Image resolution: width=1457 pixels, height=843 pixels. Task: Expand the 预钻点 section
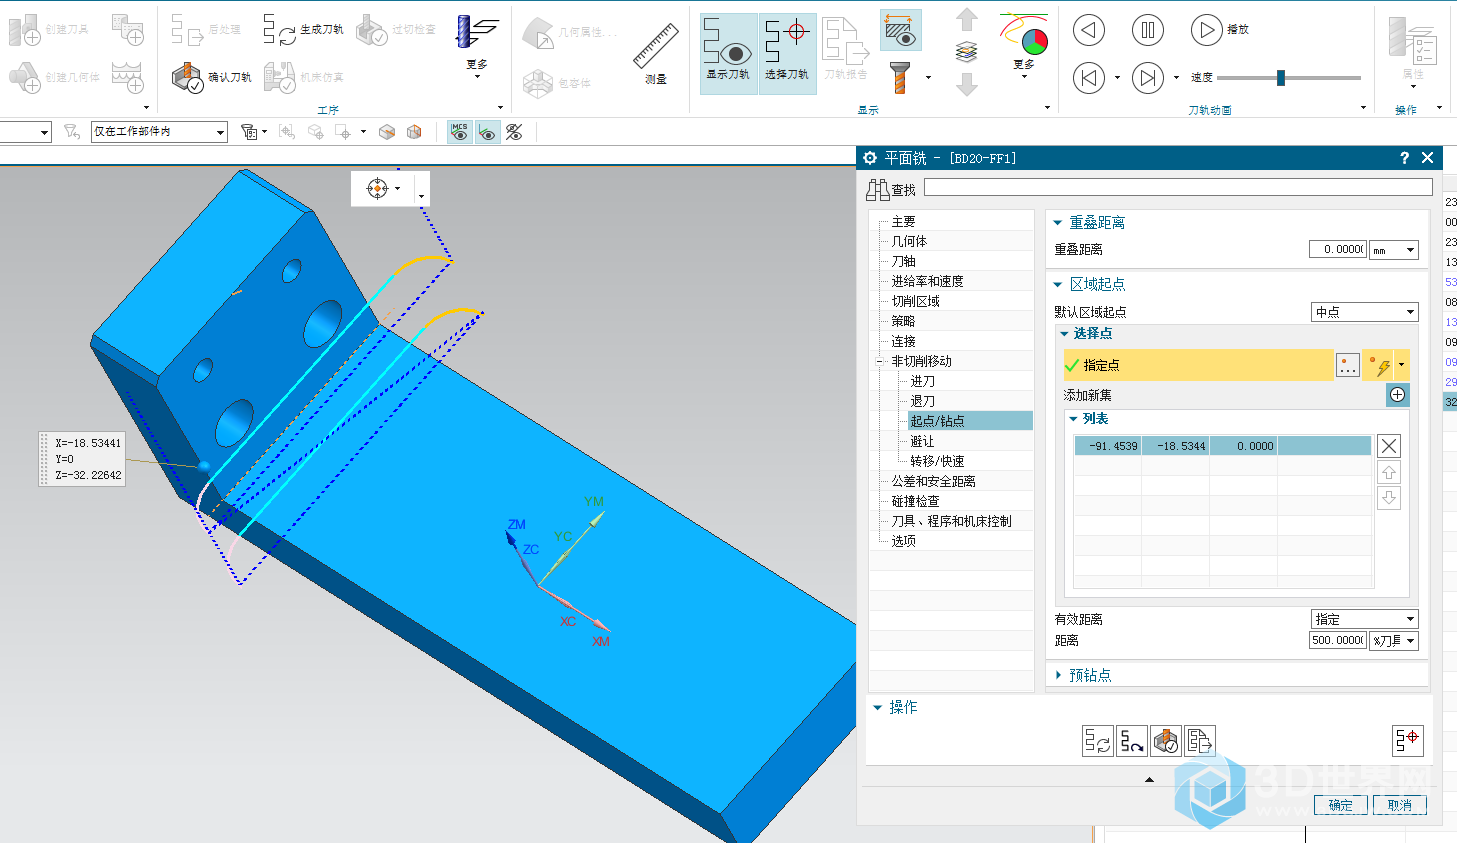(1059, 675)
